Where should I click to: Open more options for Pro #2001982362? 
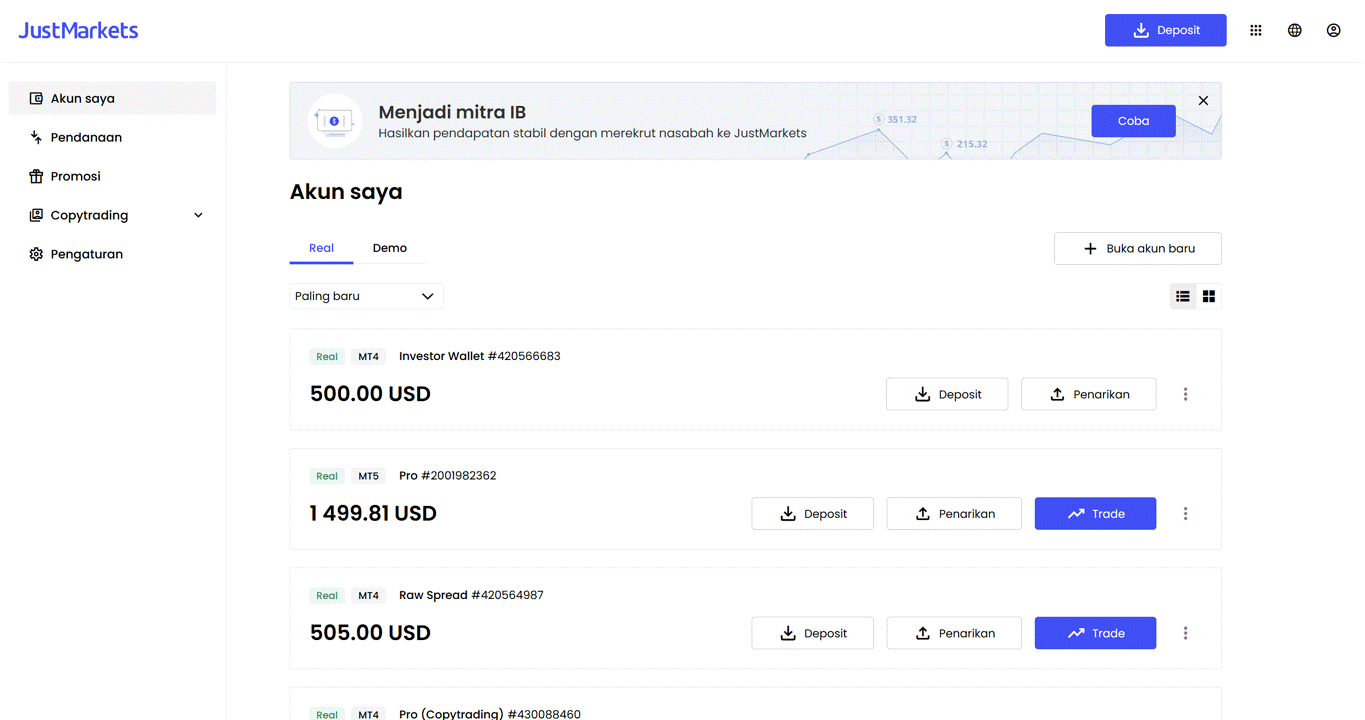point(1186,514)
